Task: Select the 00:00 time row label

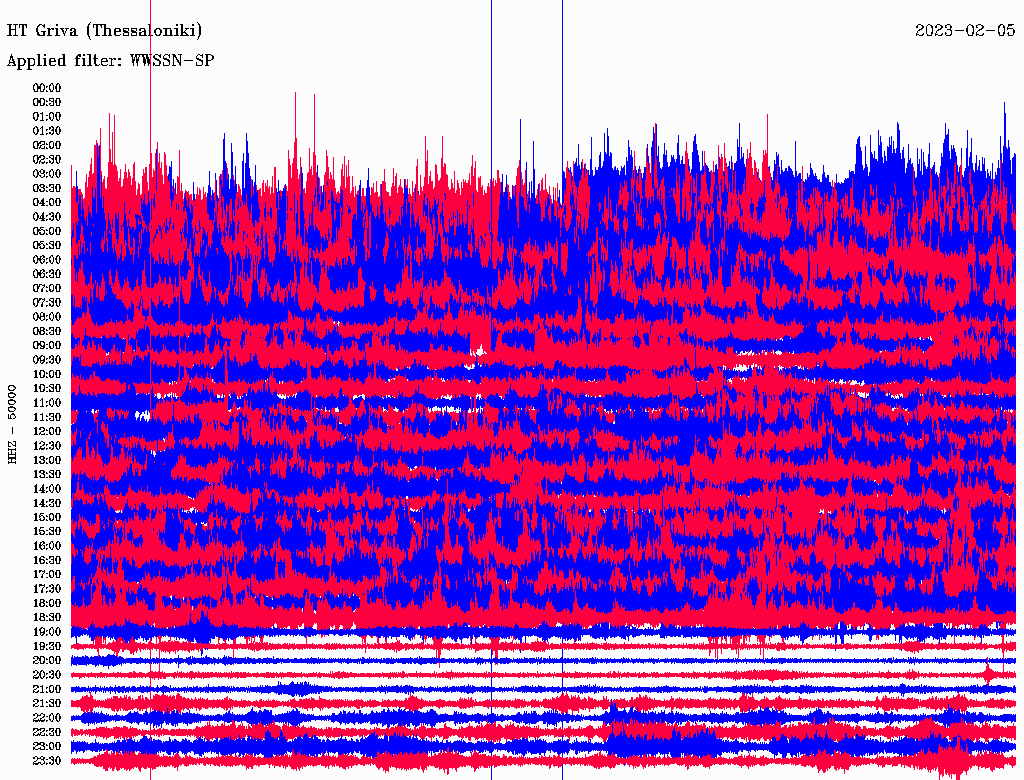Action: (47, 88)
